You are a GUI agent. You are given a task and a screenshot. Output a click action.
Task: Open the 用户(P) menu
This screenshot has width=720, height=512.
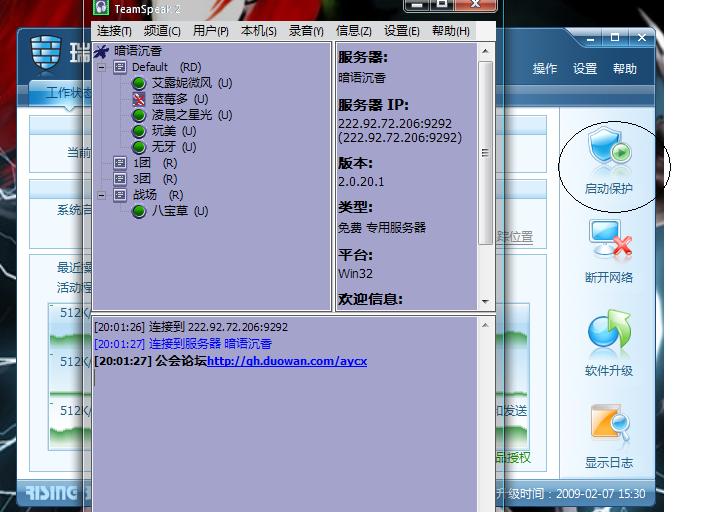[x=210, y=31]
